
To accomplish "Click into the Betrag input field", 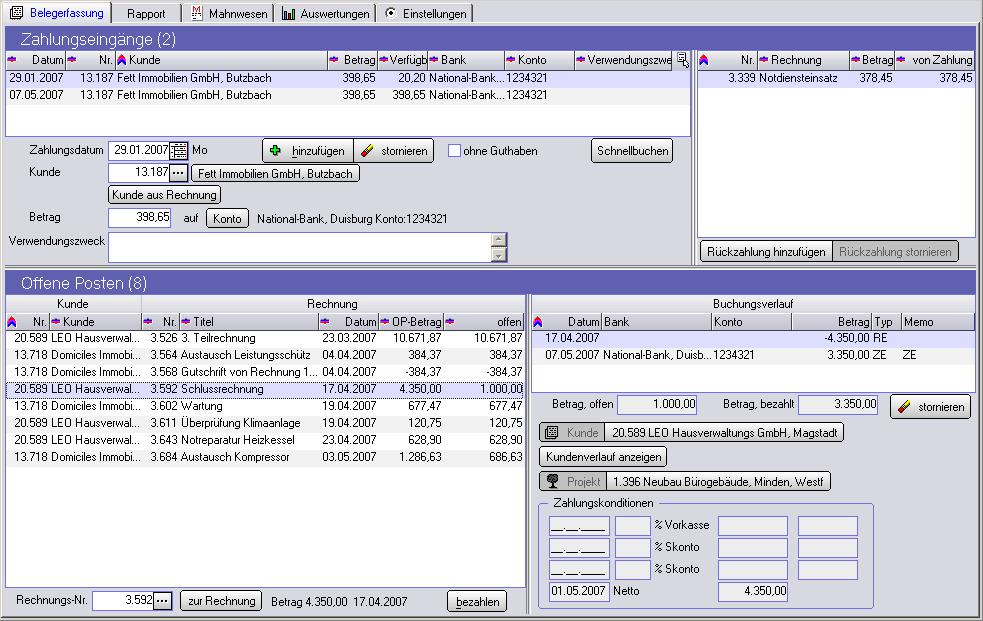I will click(x=140, y=217).
